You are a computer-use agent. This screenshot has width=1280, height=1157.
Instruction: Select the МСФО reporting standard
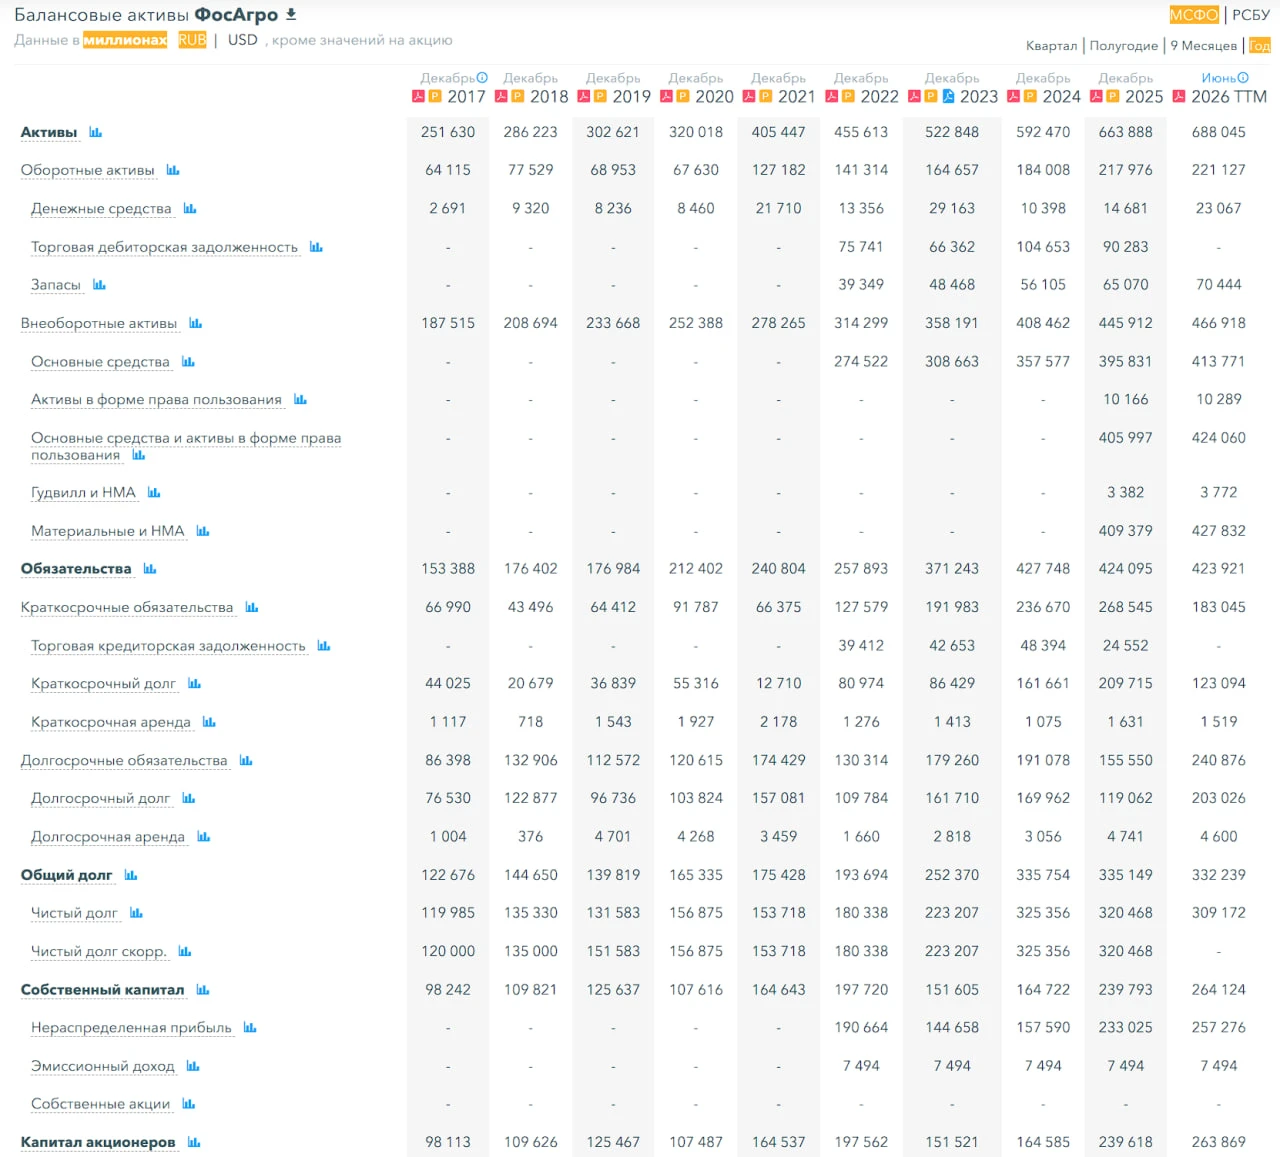[1194, 15]
